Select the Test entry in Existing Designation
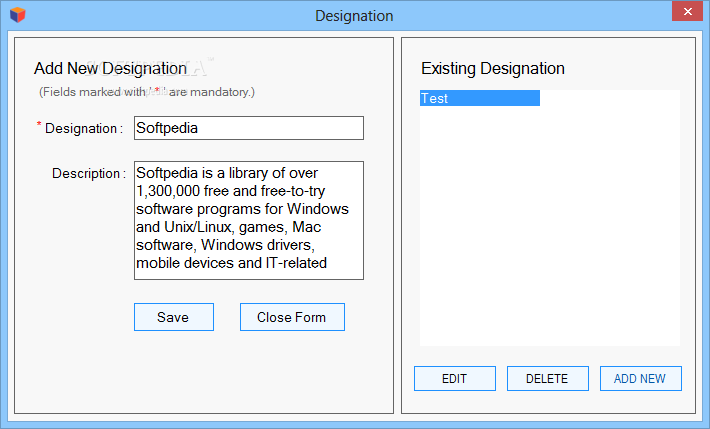Image resolution: width=710 pixels, height=429 pixels. pos(480,98)
